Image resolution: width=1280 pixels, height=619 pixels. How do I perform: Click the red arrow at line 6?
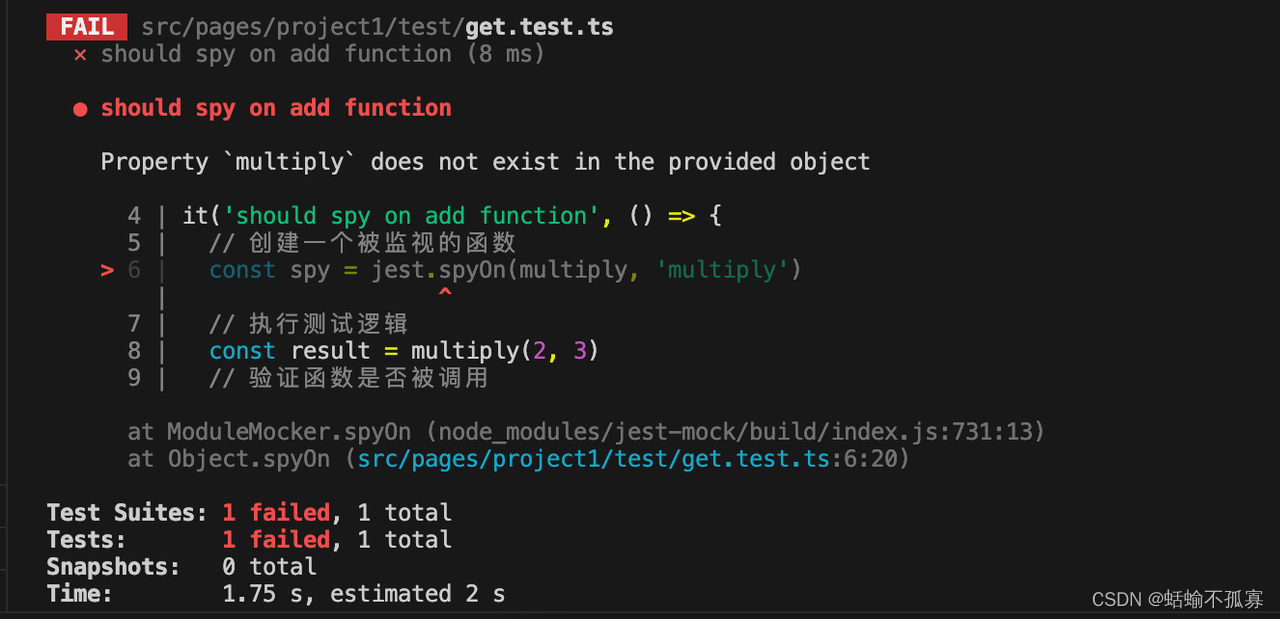(108, 270)
